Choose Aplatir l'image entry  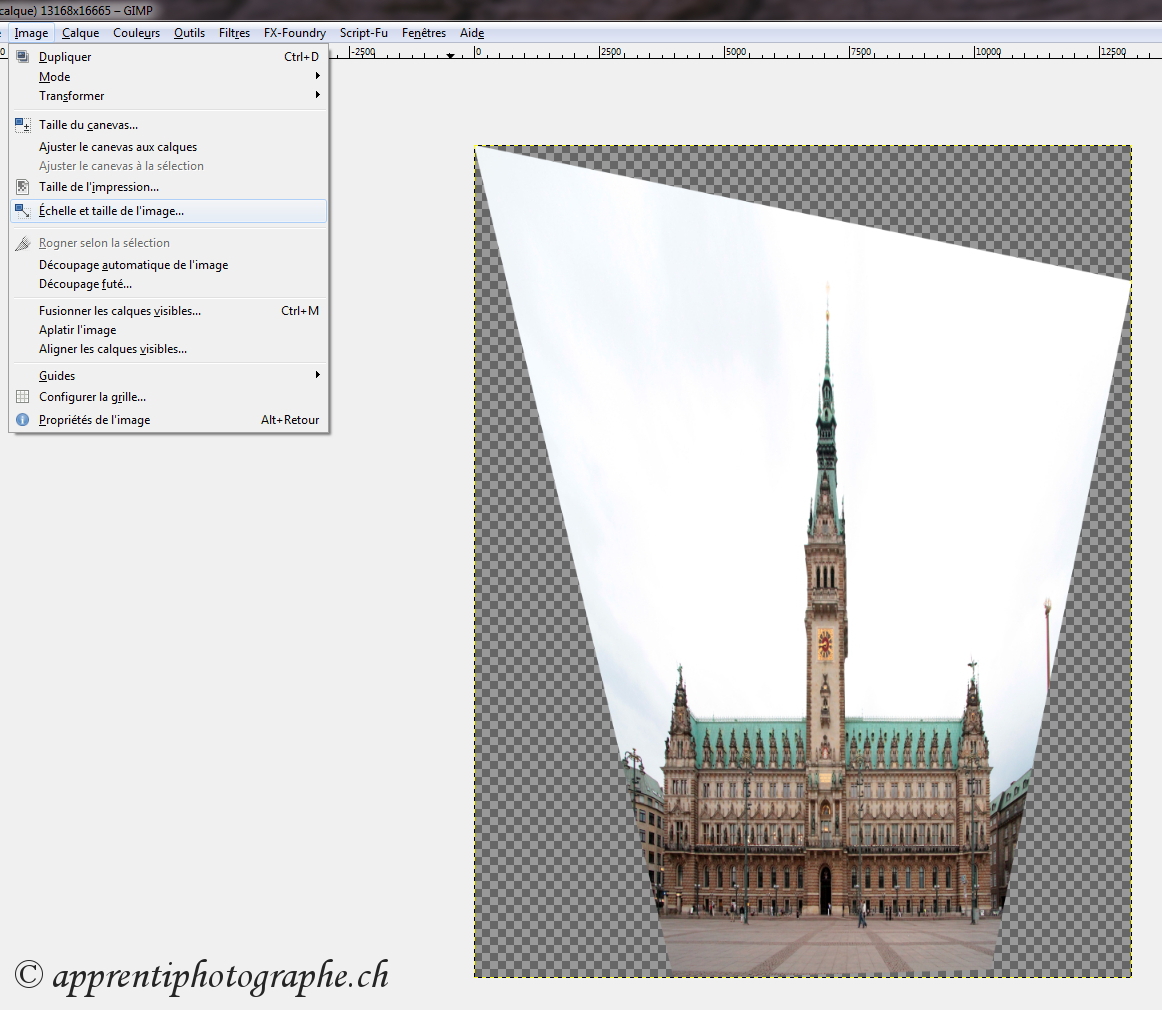coord(77,330)
